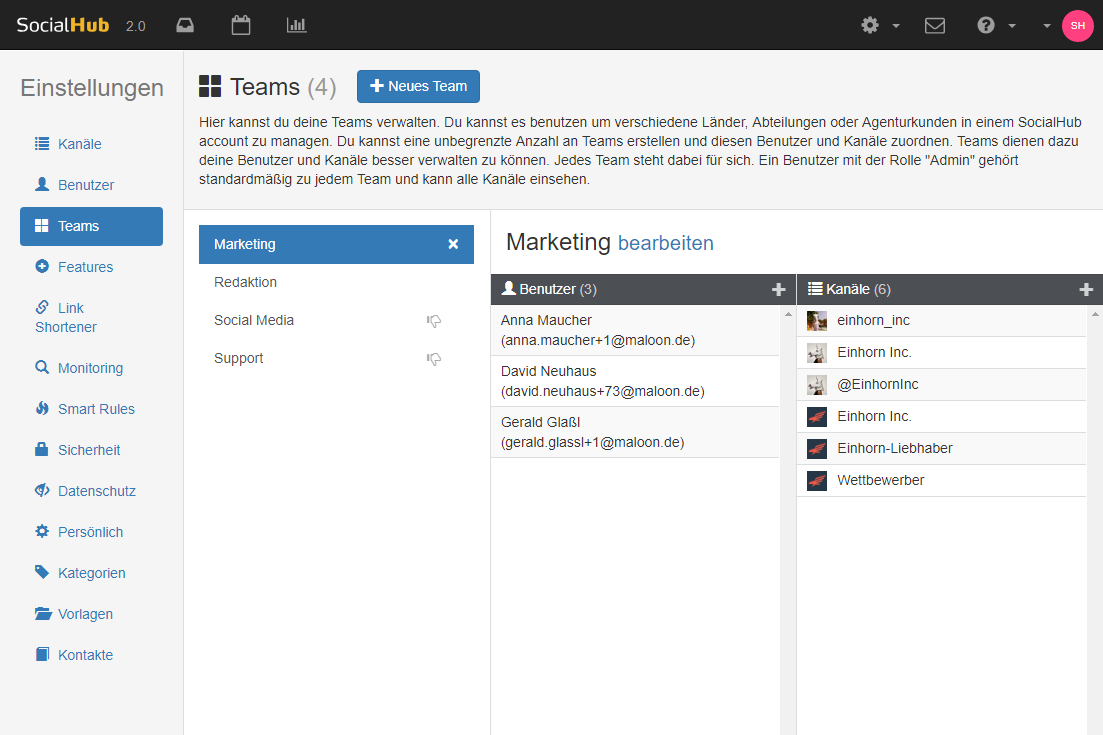Click thumbs-down icon next to Support
The height and width of the screenshot is (735, 1103).
(434, 359)
